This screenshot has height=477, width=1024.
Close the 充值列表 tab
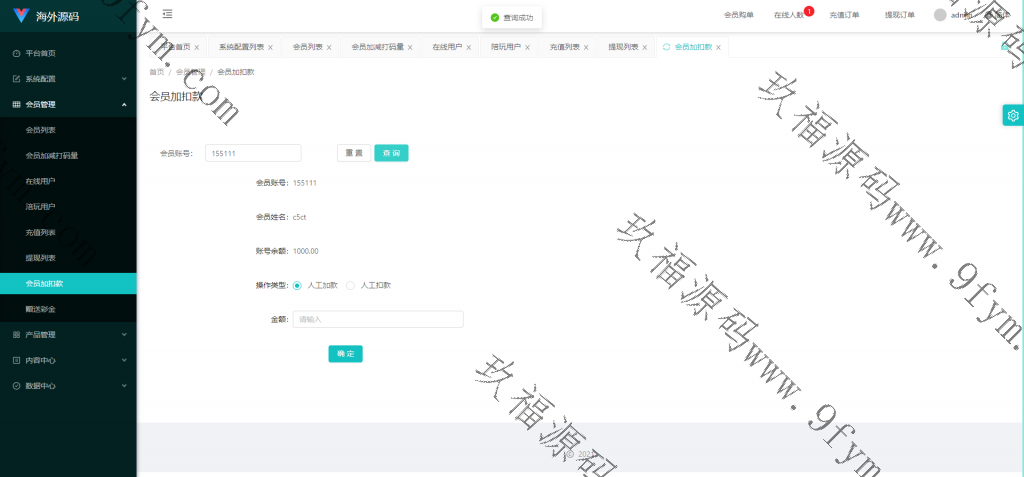pyautogui.click(x=588, y=47)
